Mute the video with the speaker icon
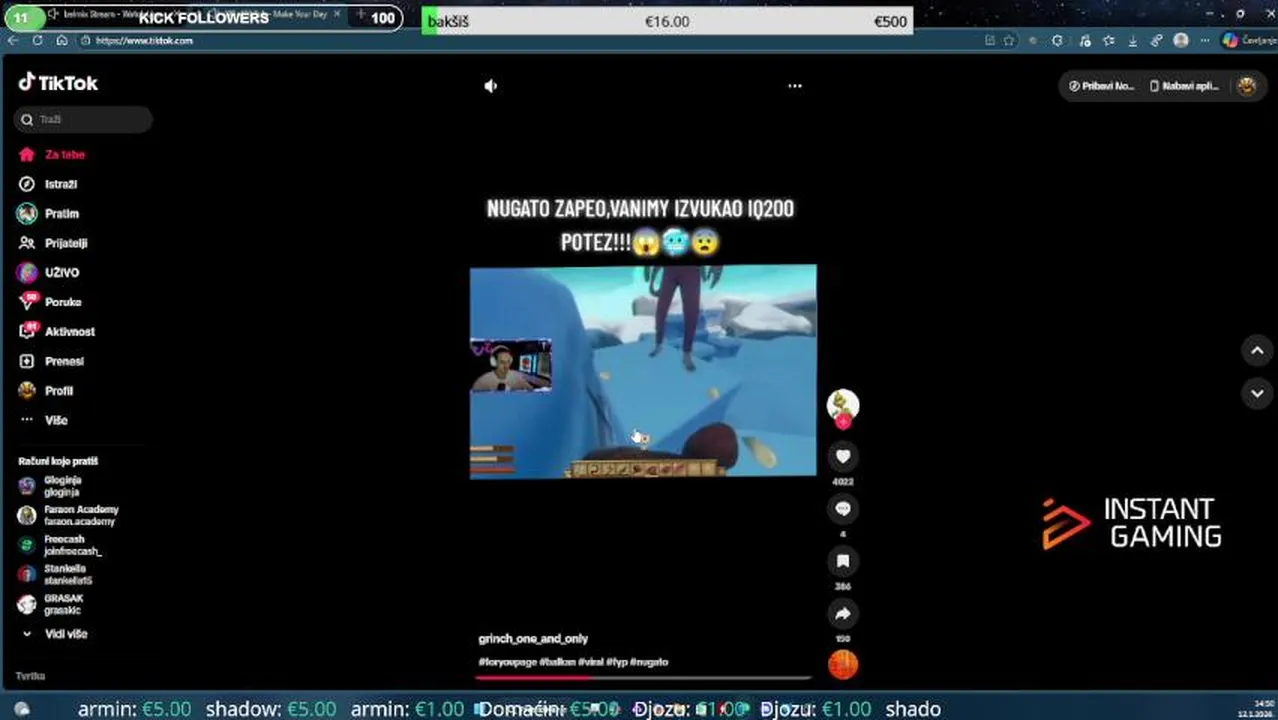This screenshot has width=1278, height=720. (490, 86)
